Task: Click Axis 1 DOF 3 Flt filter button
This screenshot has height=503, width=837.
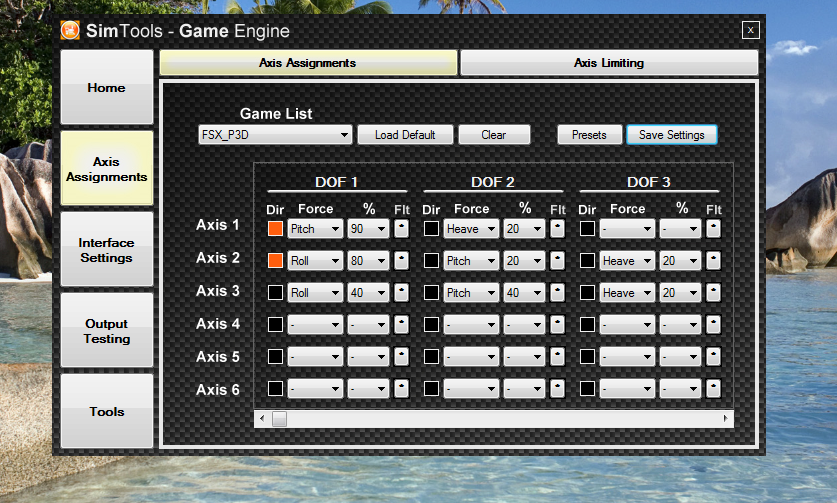Action: (713, 229)
